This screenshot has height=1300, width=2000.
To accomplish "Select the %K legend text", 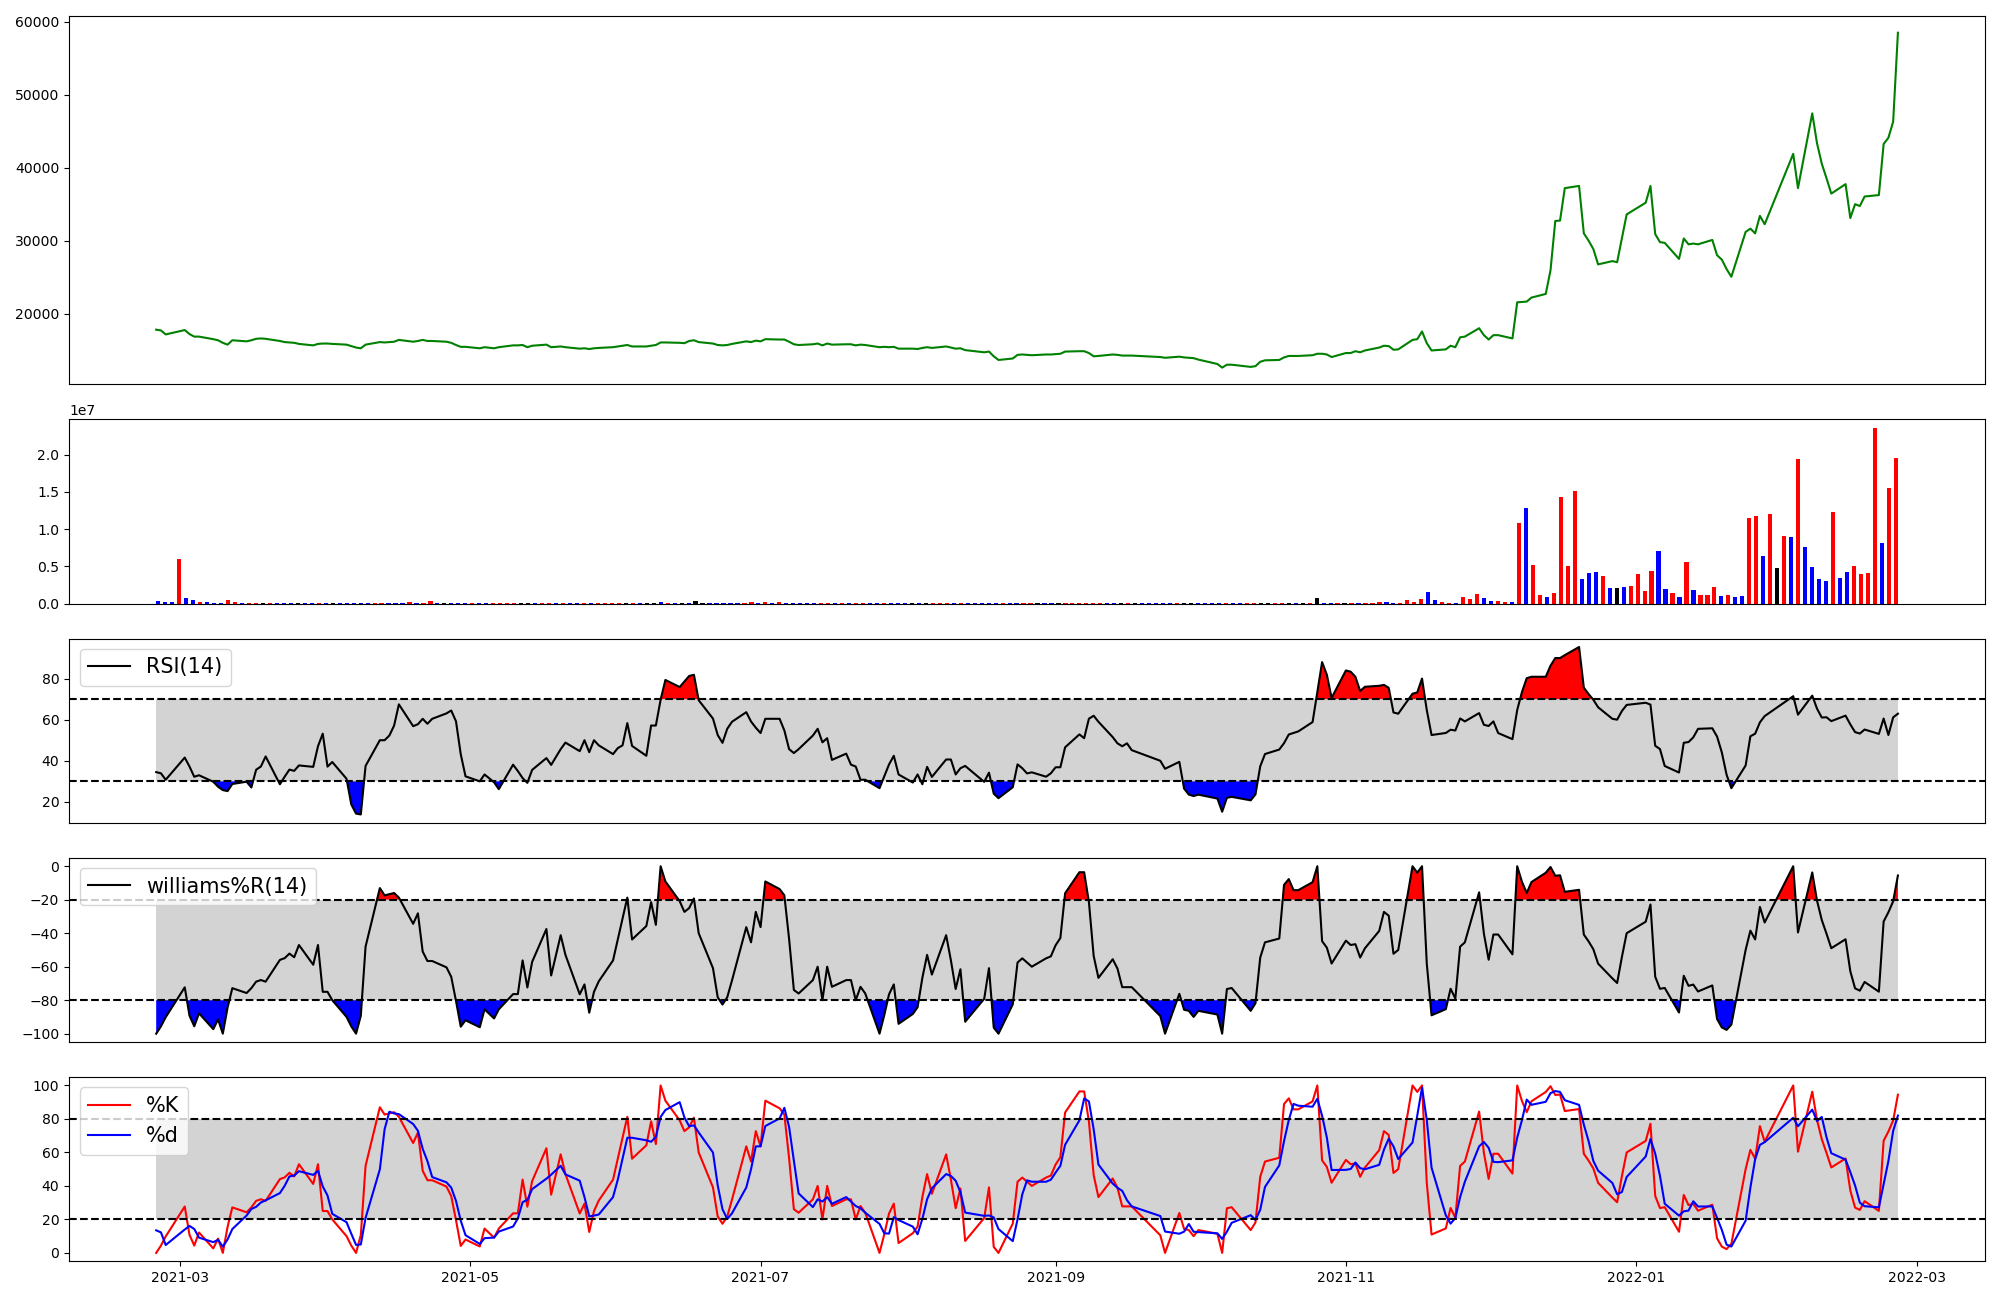I will [162, 1105].
